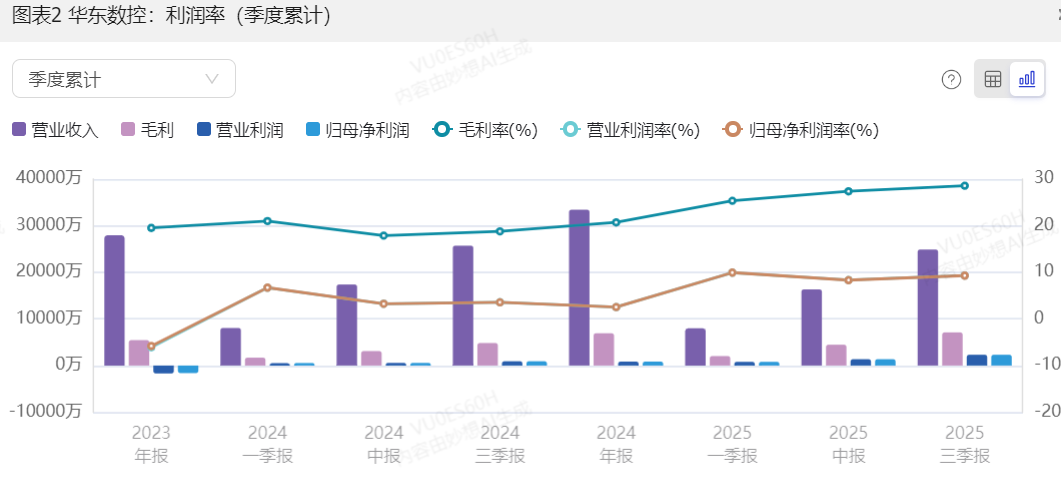
Task: Toggle 归母净利润 legend series
Action: point(357,130)
